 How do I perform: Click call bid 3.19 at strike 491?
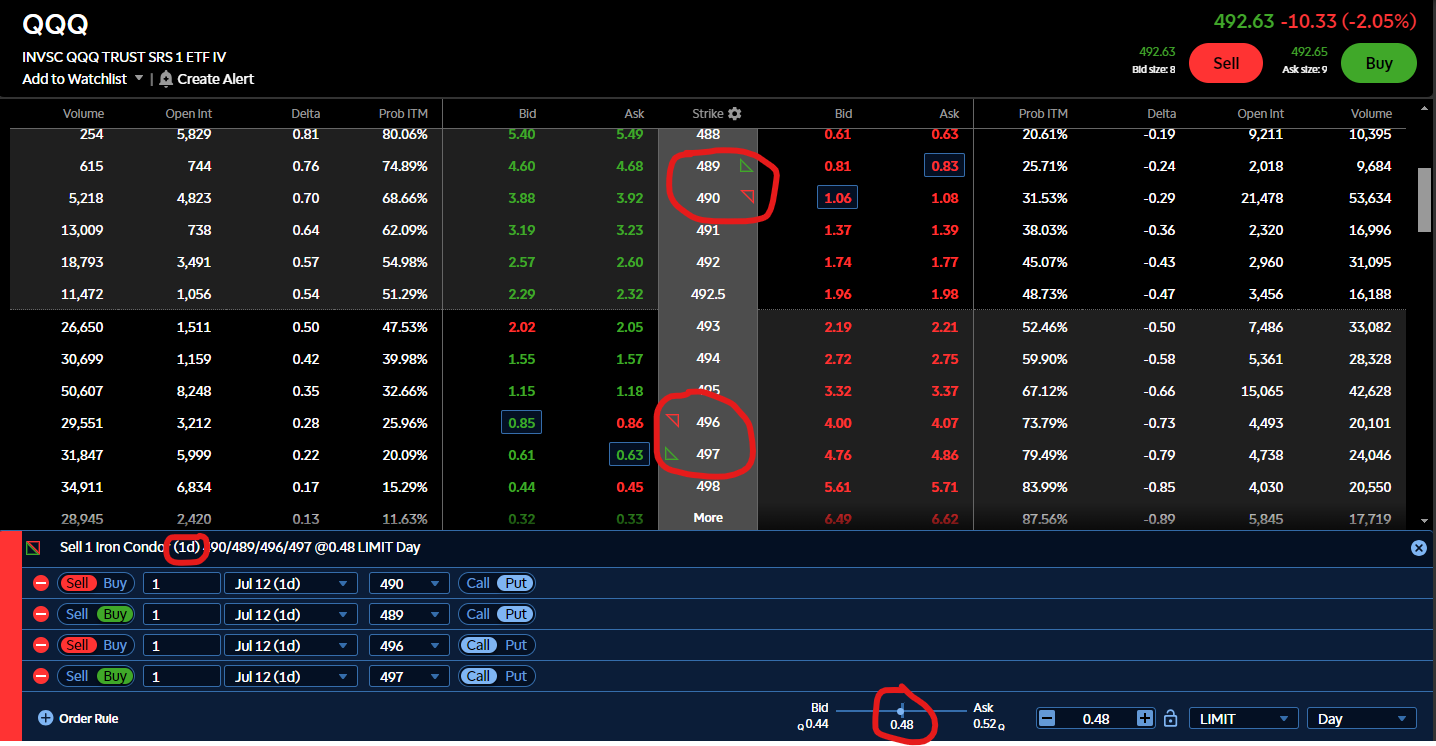521,231
